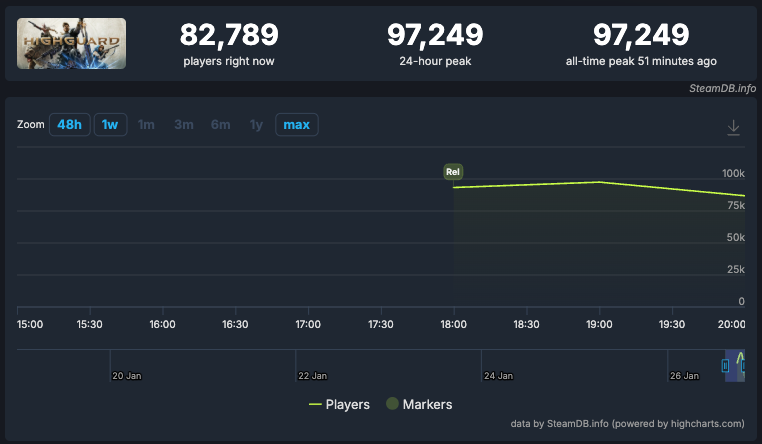Toggle the Players series in legend
The height and width of the screenshot is (444, 762).
[340, 404]
